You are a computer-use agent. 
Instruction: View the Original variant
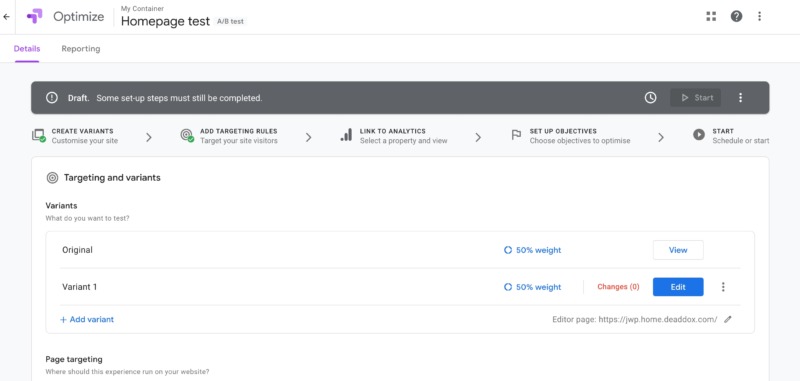678,250
